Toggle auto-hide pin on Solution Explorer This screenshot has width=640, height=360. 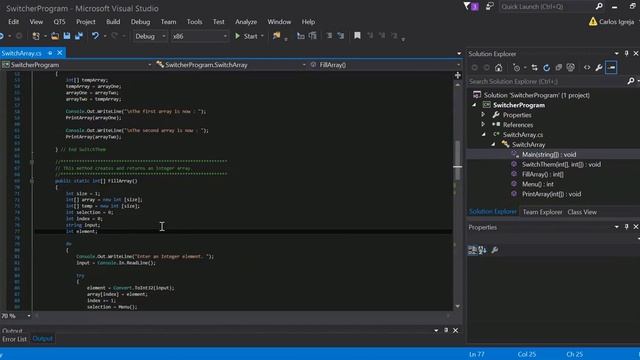[627, 53]
